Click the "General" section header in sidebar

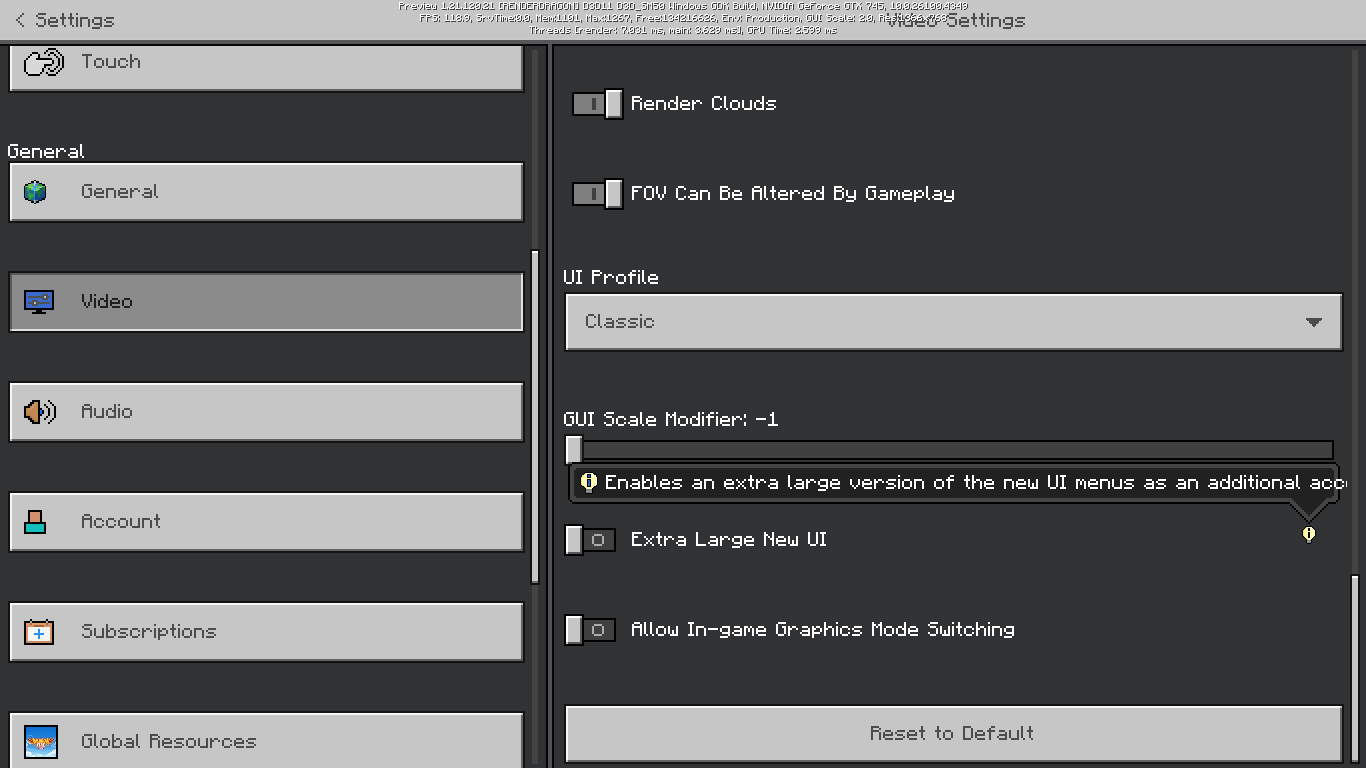coord(46,152)
